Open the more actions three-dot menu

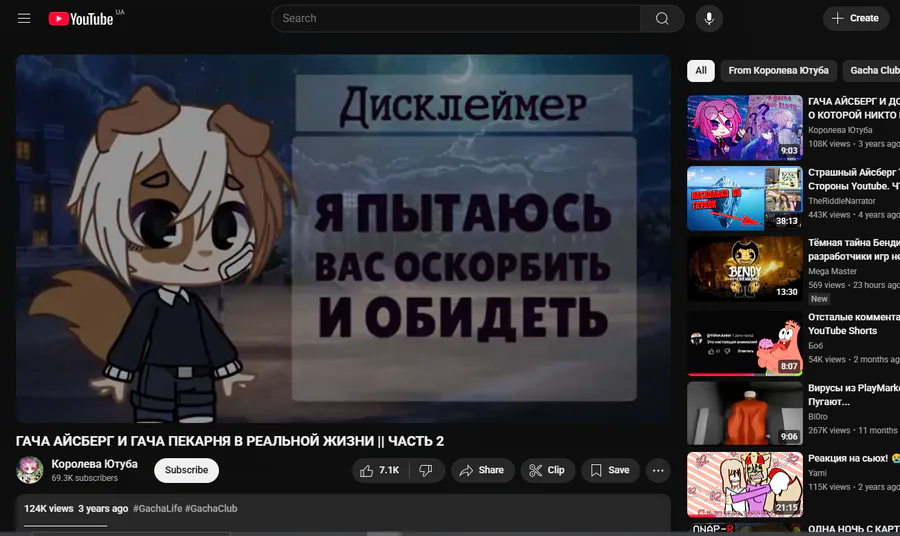[658, 471]
